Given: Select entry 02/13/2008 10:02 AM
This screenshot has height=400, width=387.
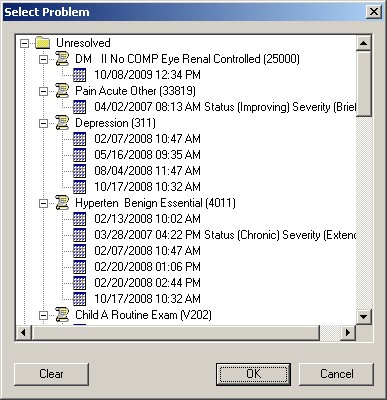Looking at the screenshot, I should click(147, 219).
